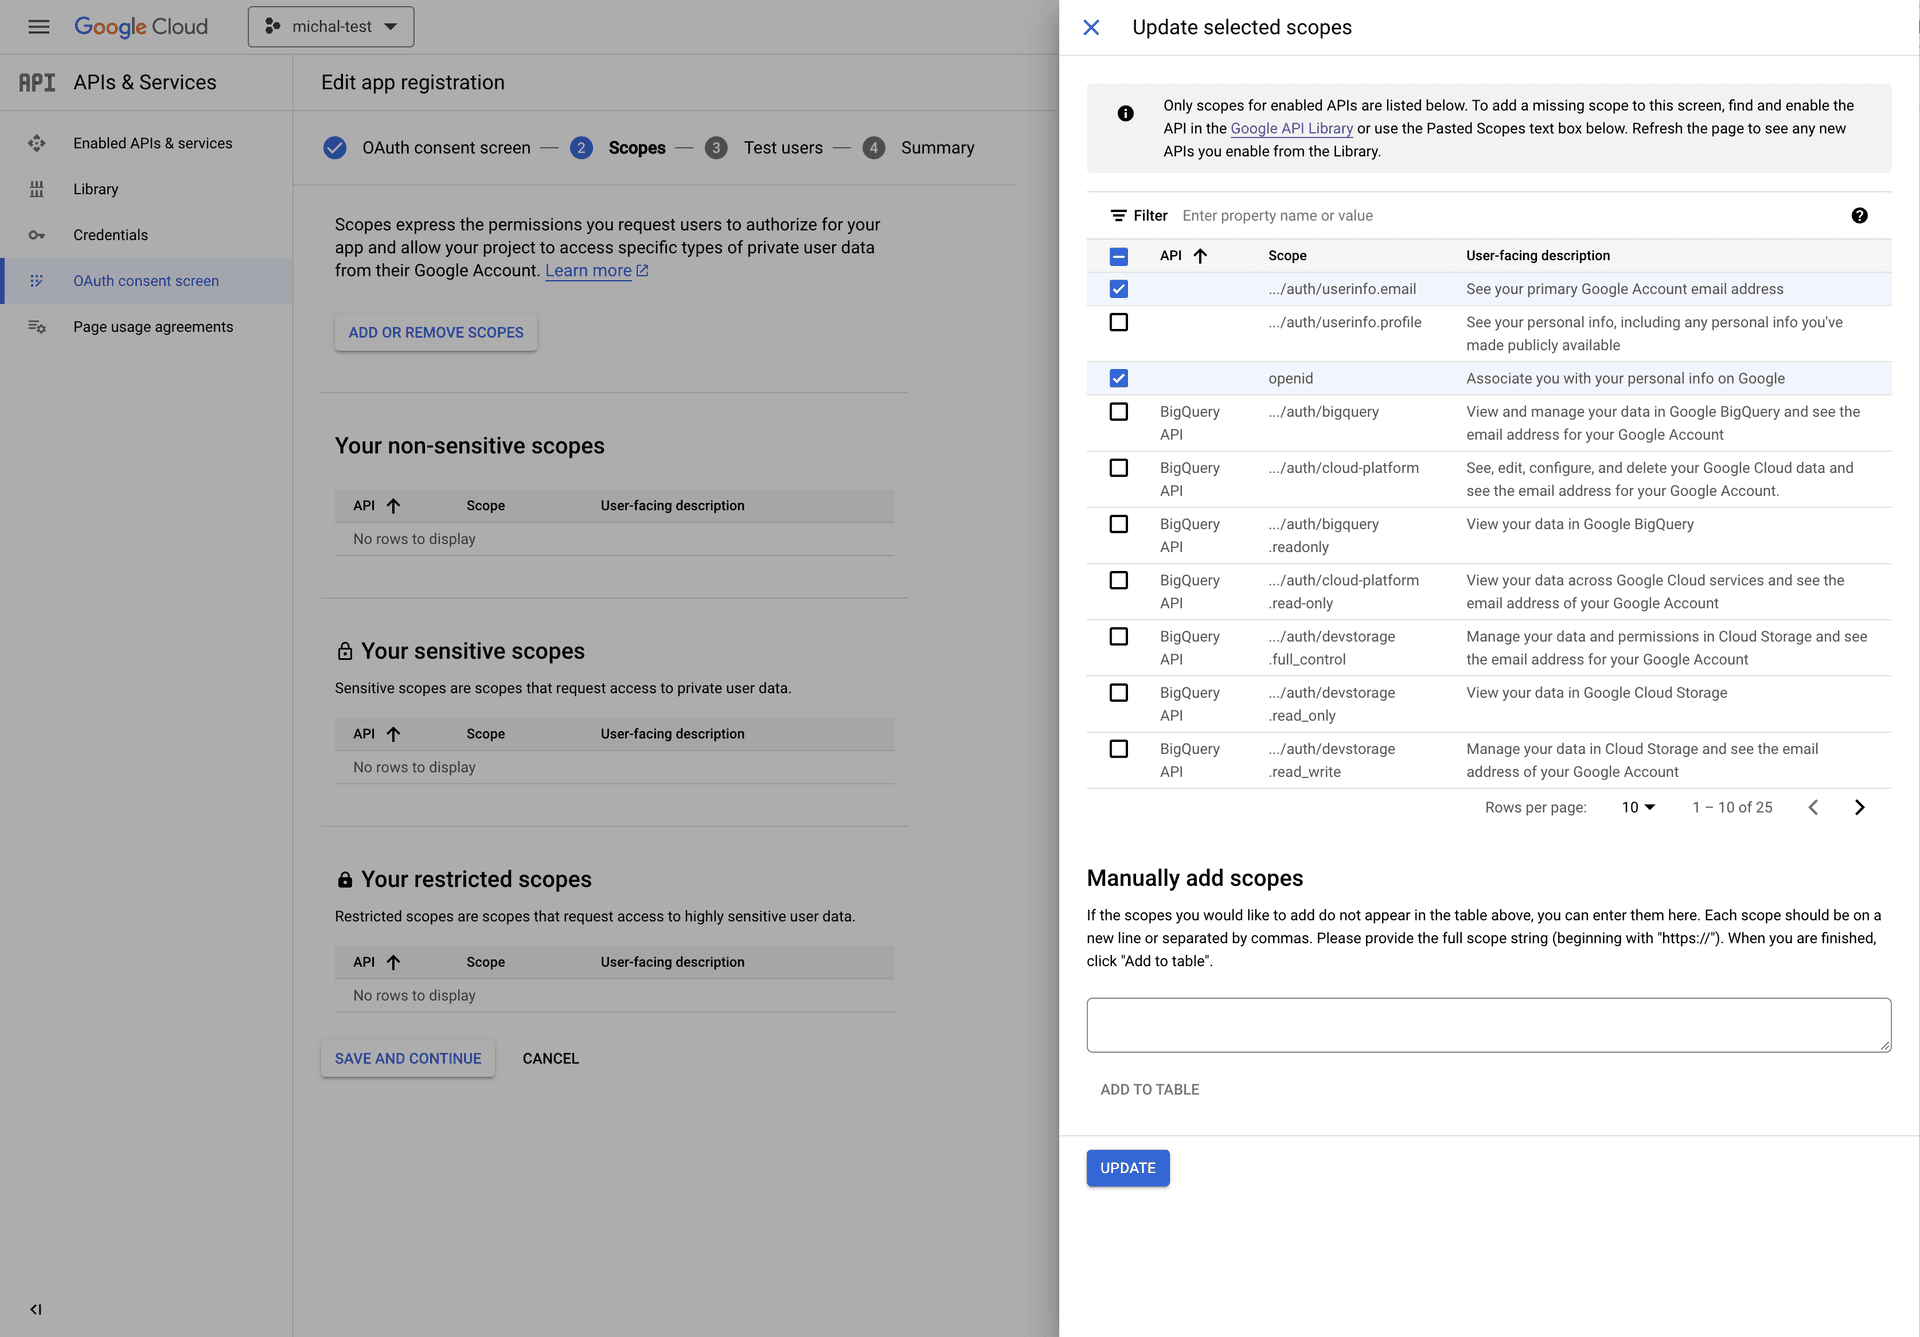The image size is (1920, 1337).
Task: Click the Filter property name input field
Action: [x=1500, y=216]
